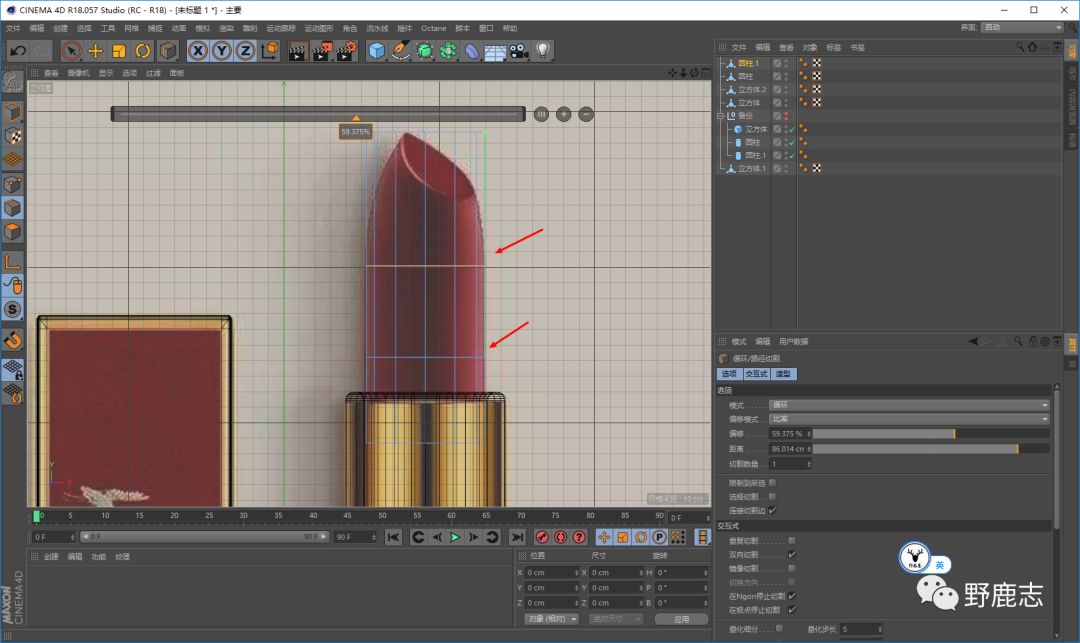
Task: Open the Octane menu
Action: 433,28
